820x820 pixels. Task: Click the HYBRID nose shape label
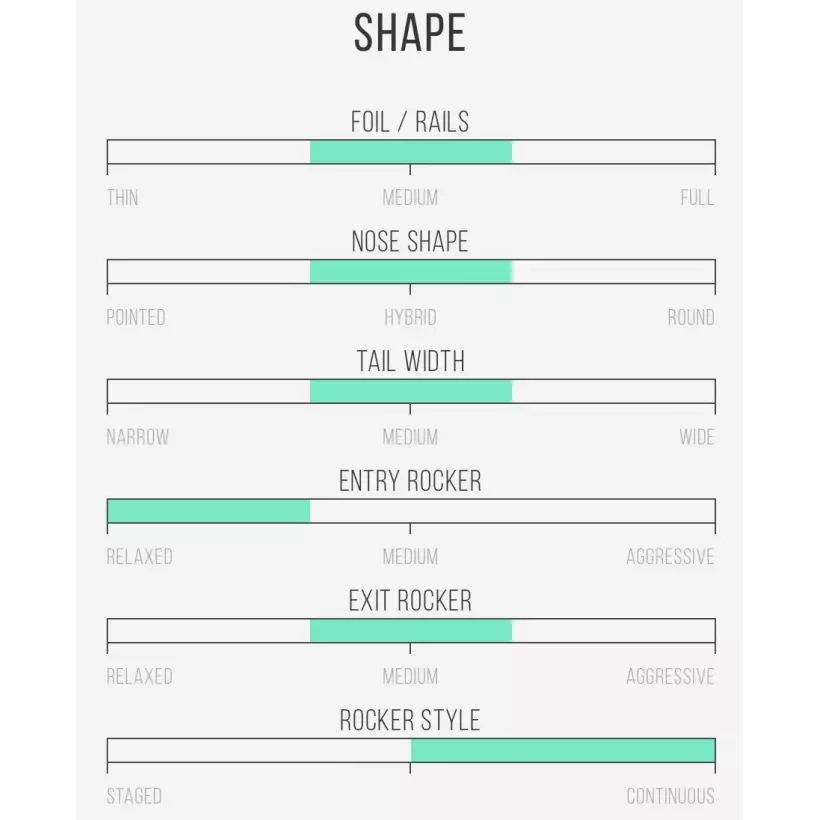click(x=410, y=318)
